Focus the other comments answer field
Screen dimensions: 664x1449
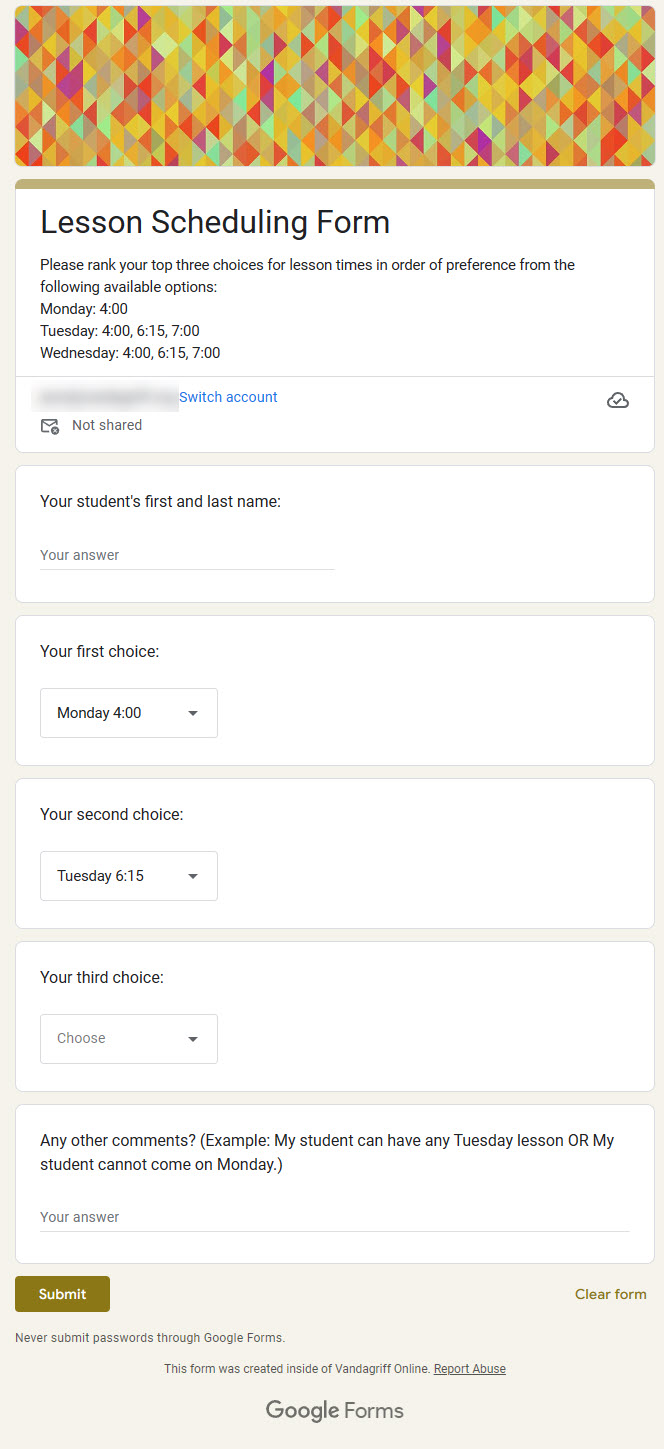point(334,1218)
